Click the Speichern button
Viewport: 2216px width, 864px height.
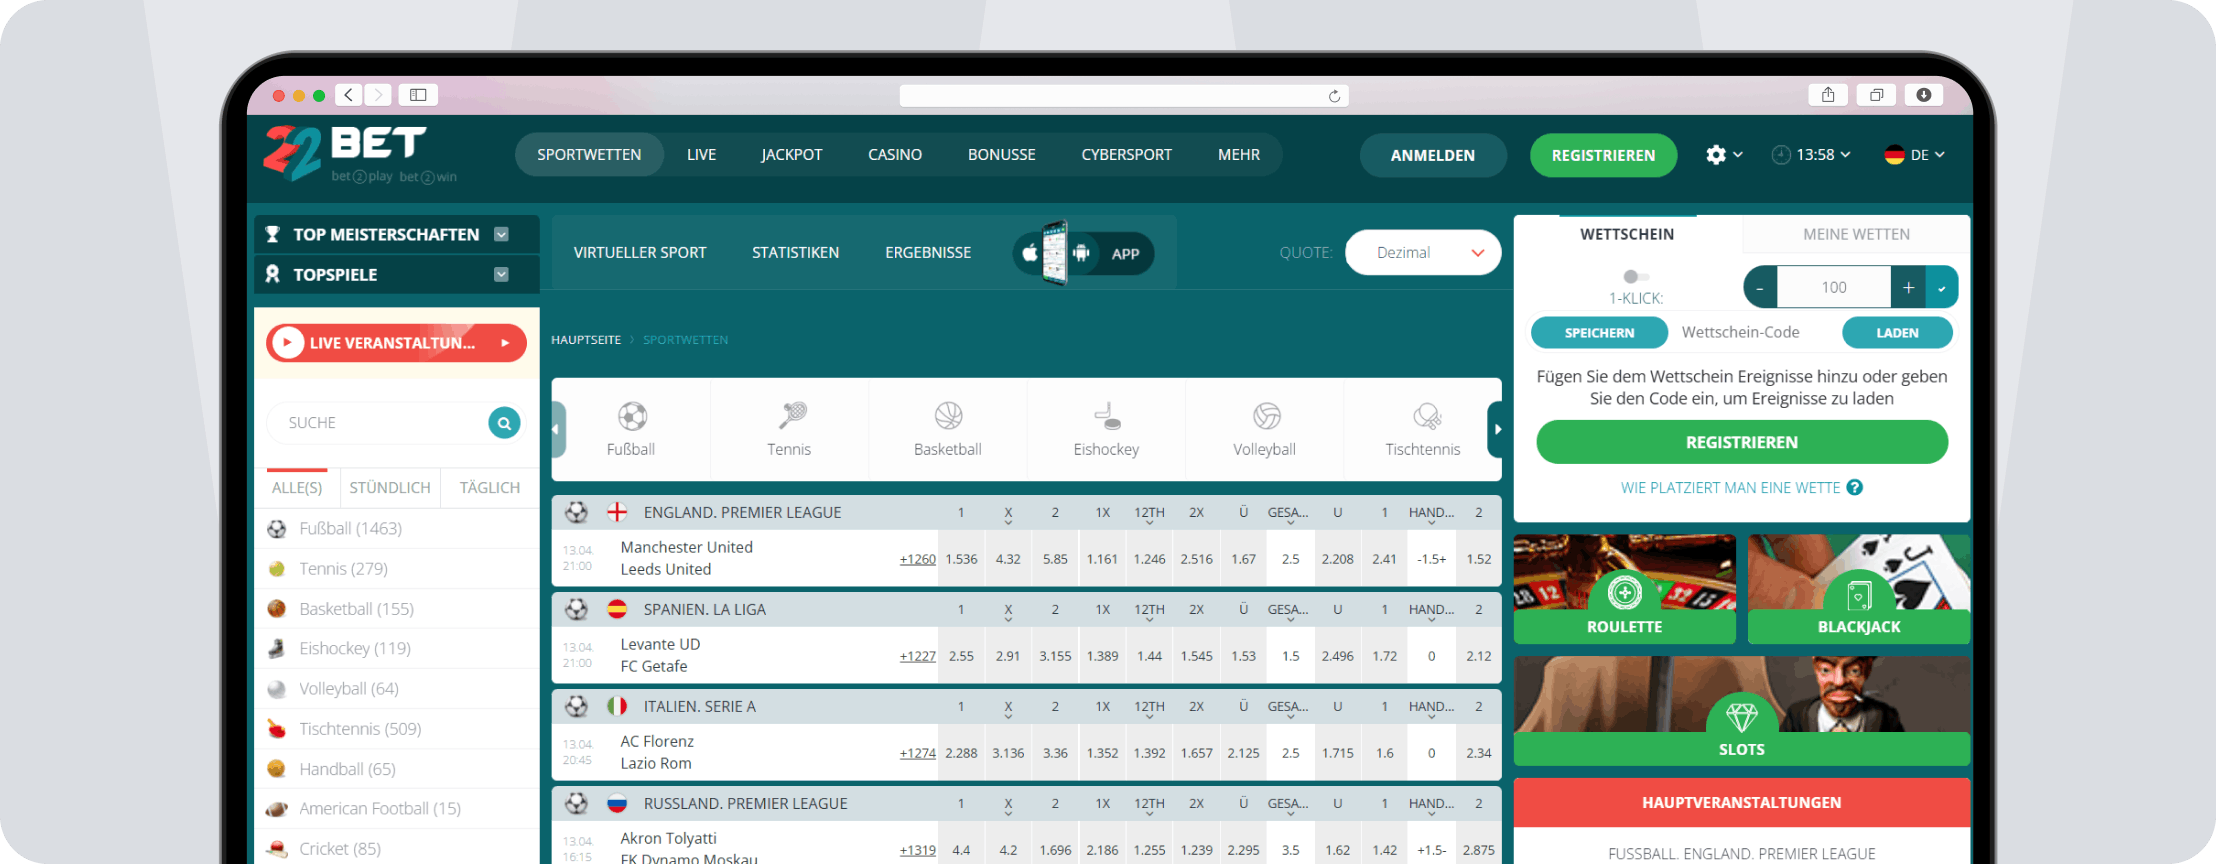tap(1599, 333)
